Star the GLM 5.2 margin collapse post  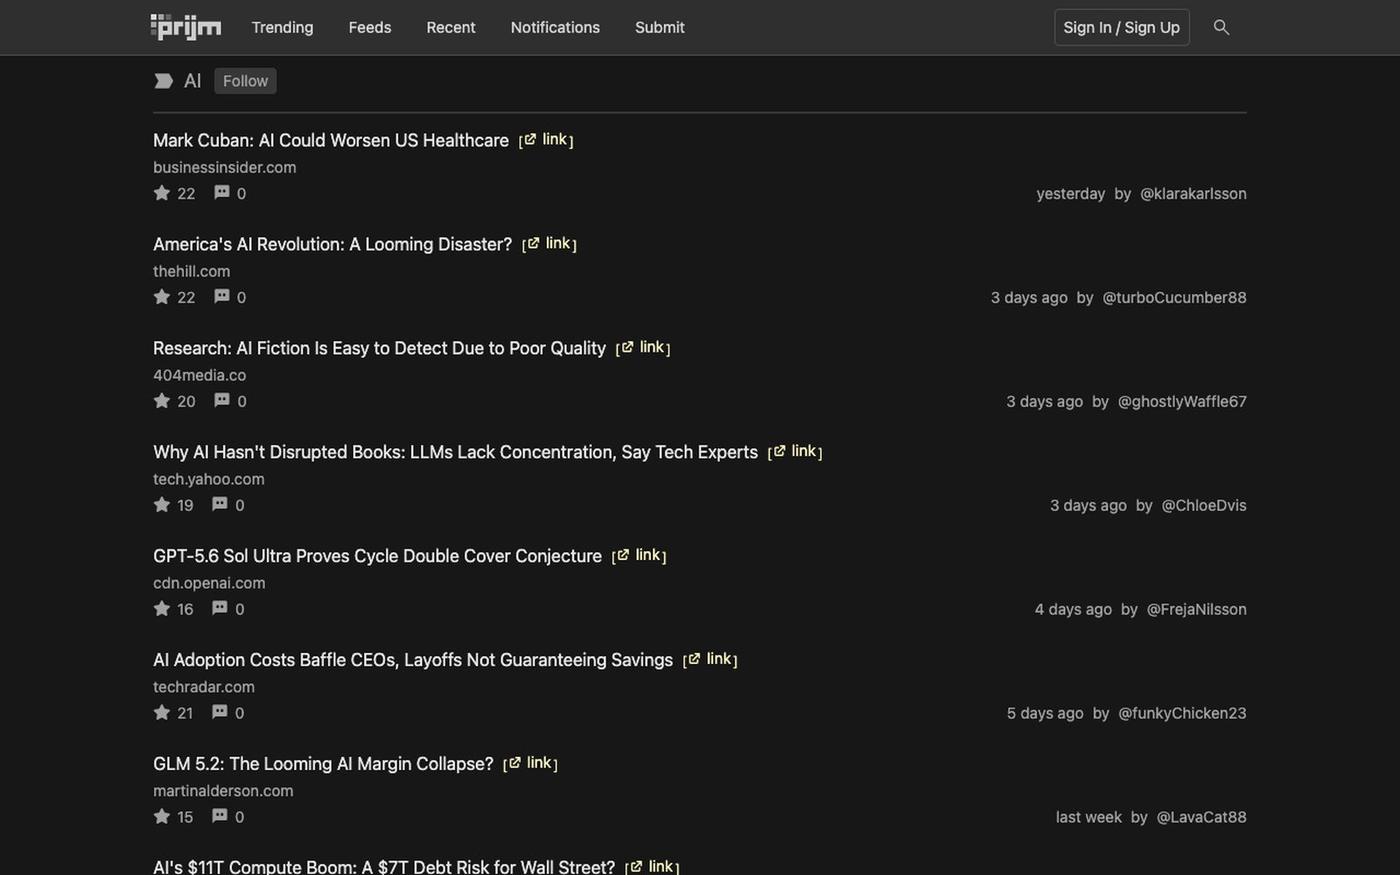point(162,817)
